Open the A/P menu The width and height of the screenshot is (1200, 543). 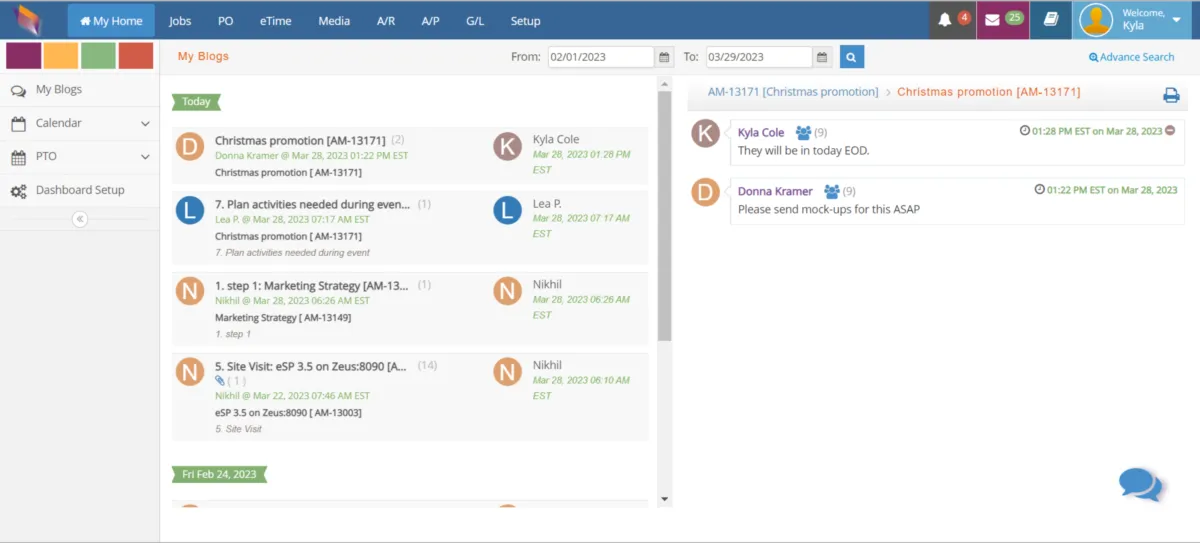431,21
